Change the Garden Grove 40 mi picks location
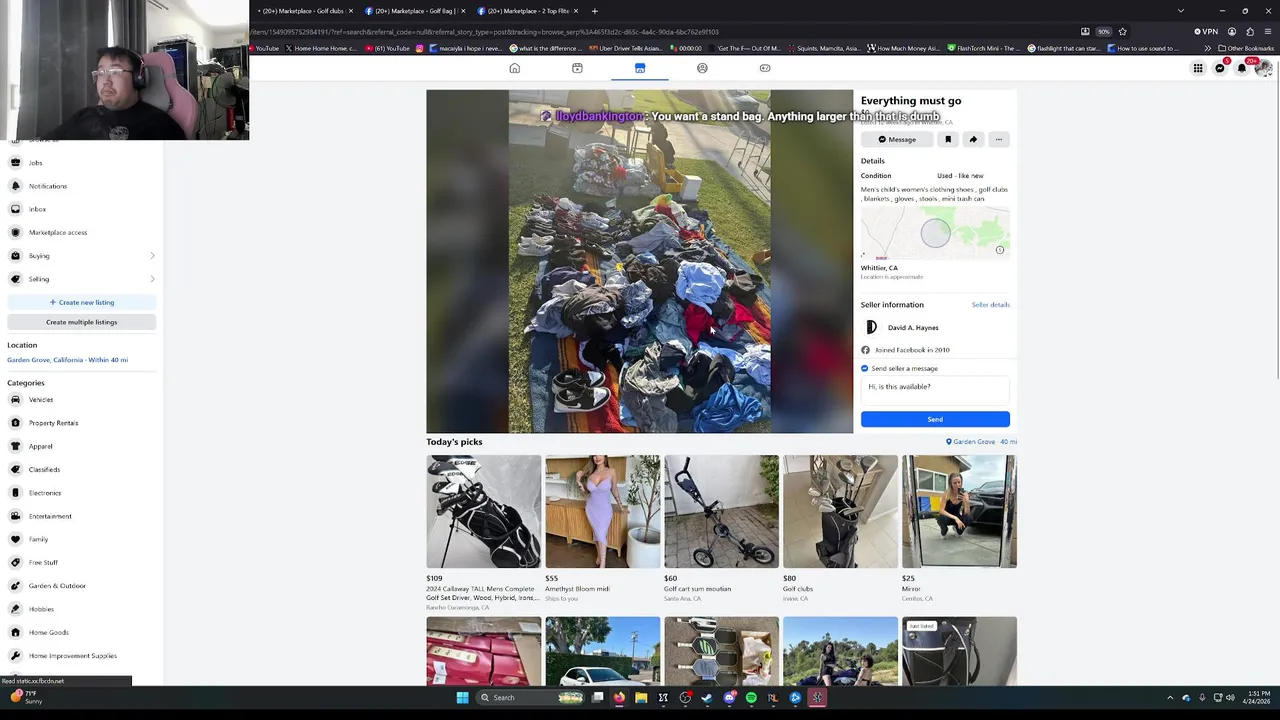Viewport: 1280px width, 720px height. coord(981,442)
